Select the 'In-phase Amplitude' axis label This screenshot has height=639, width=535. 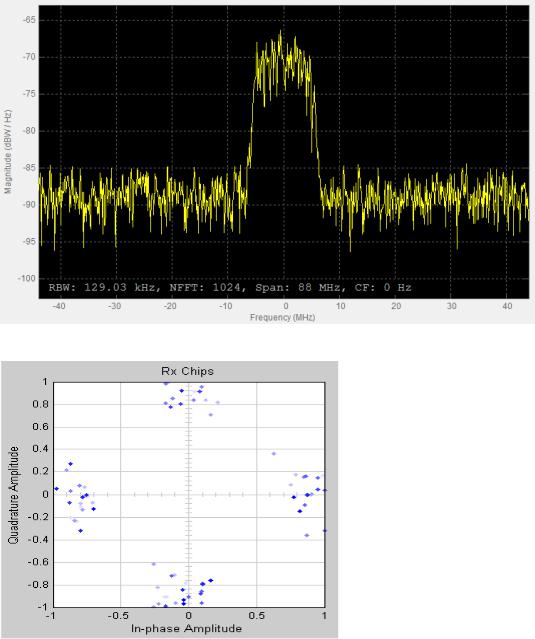(x=186, y=628)
